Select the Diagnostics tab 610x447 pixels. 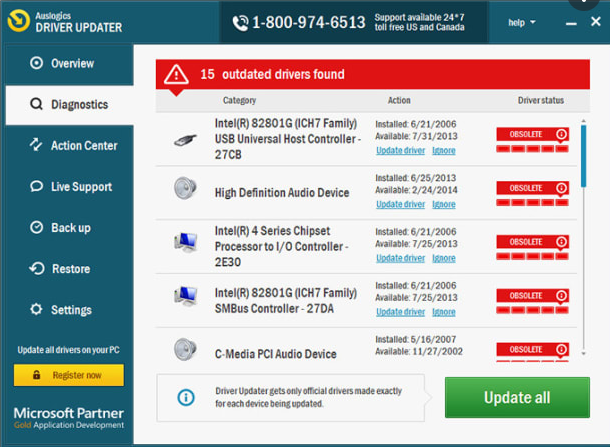(x=70, y=105)
